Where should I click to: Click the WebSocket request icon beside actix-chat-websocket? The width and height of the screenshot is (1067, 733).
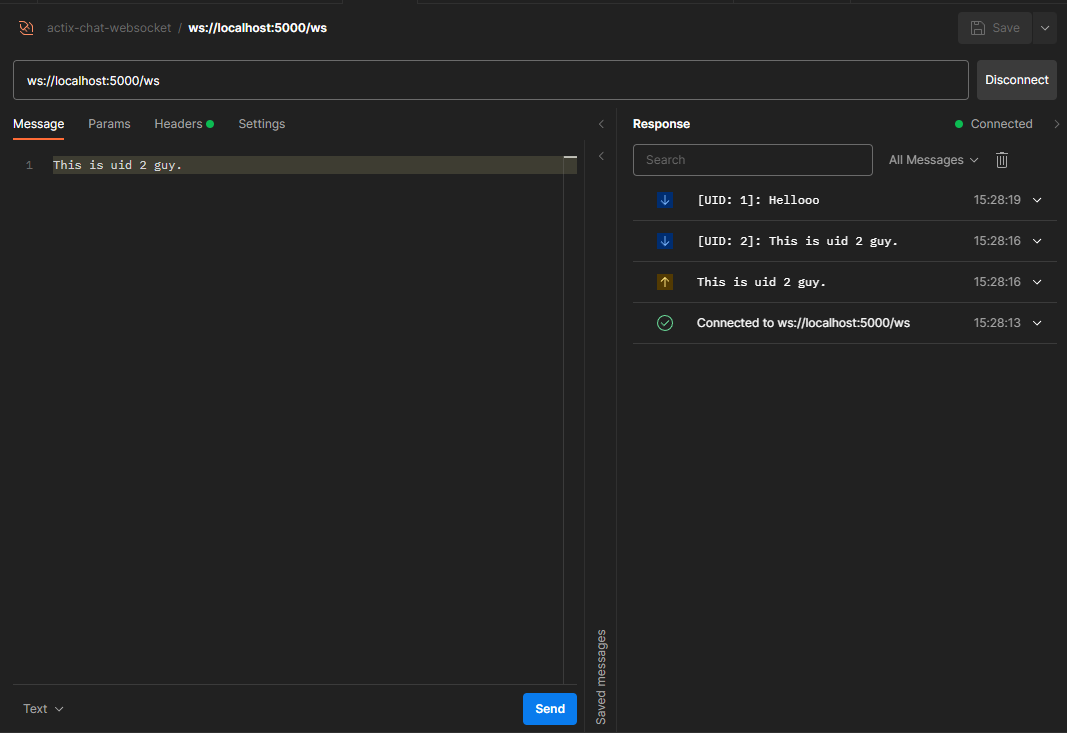(x=26, y=28)
